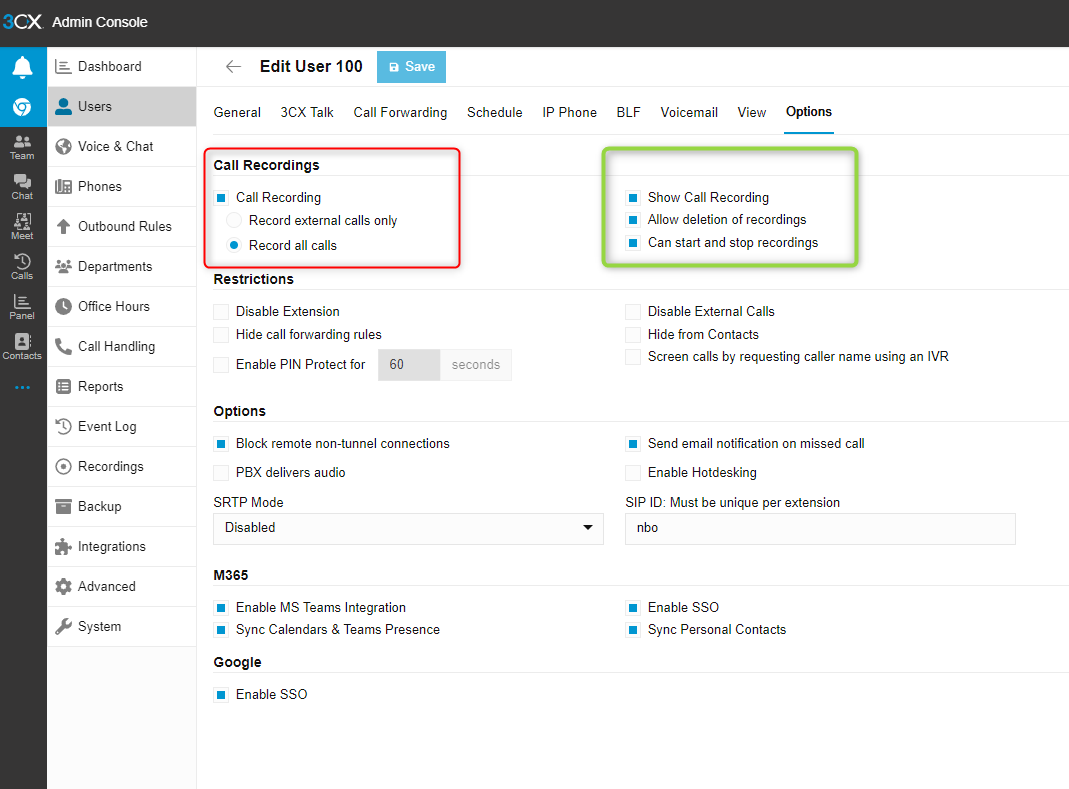Go back using the left arrow

233,66
